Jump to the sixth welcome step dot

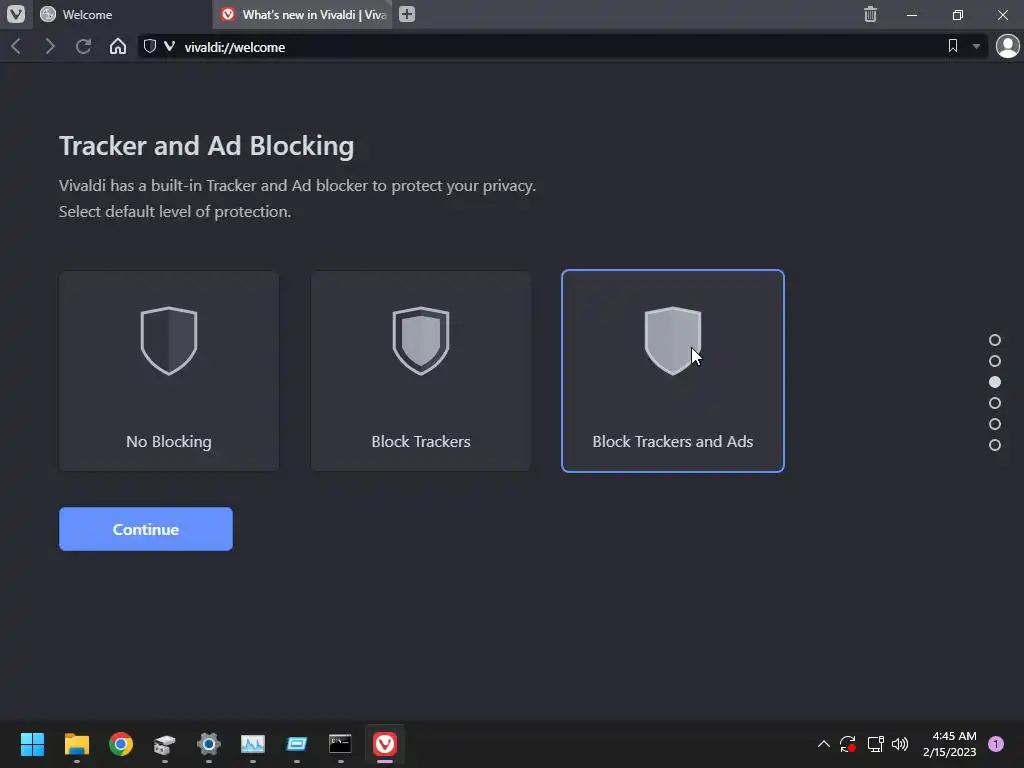995,445
